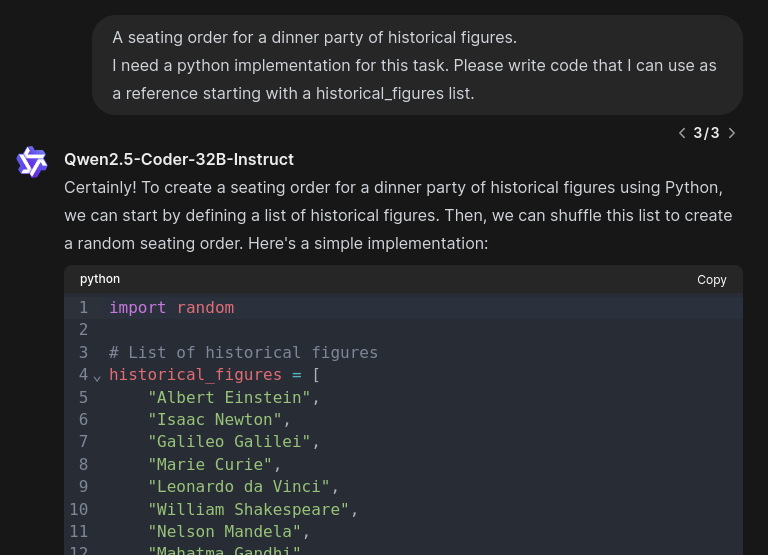Image resolution: width=768 pixels, height=555 pixels.
Task: Click the "Nelson Mandela" list entry
Action: click(225, 531)
